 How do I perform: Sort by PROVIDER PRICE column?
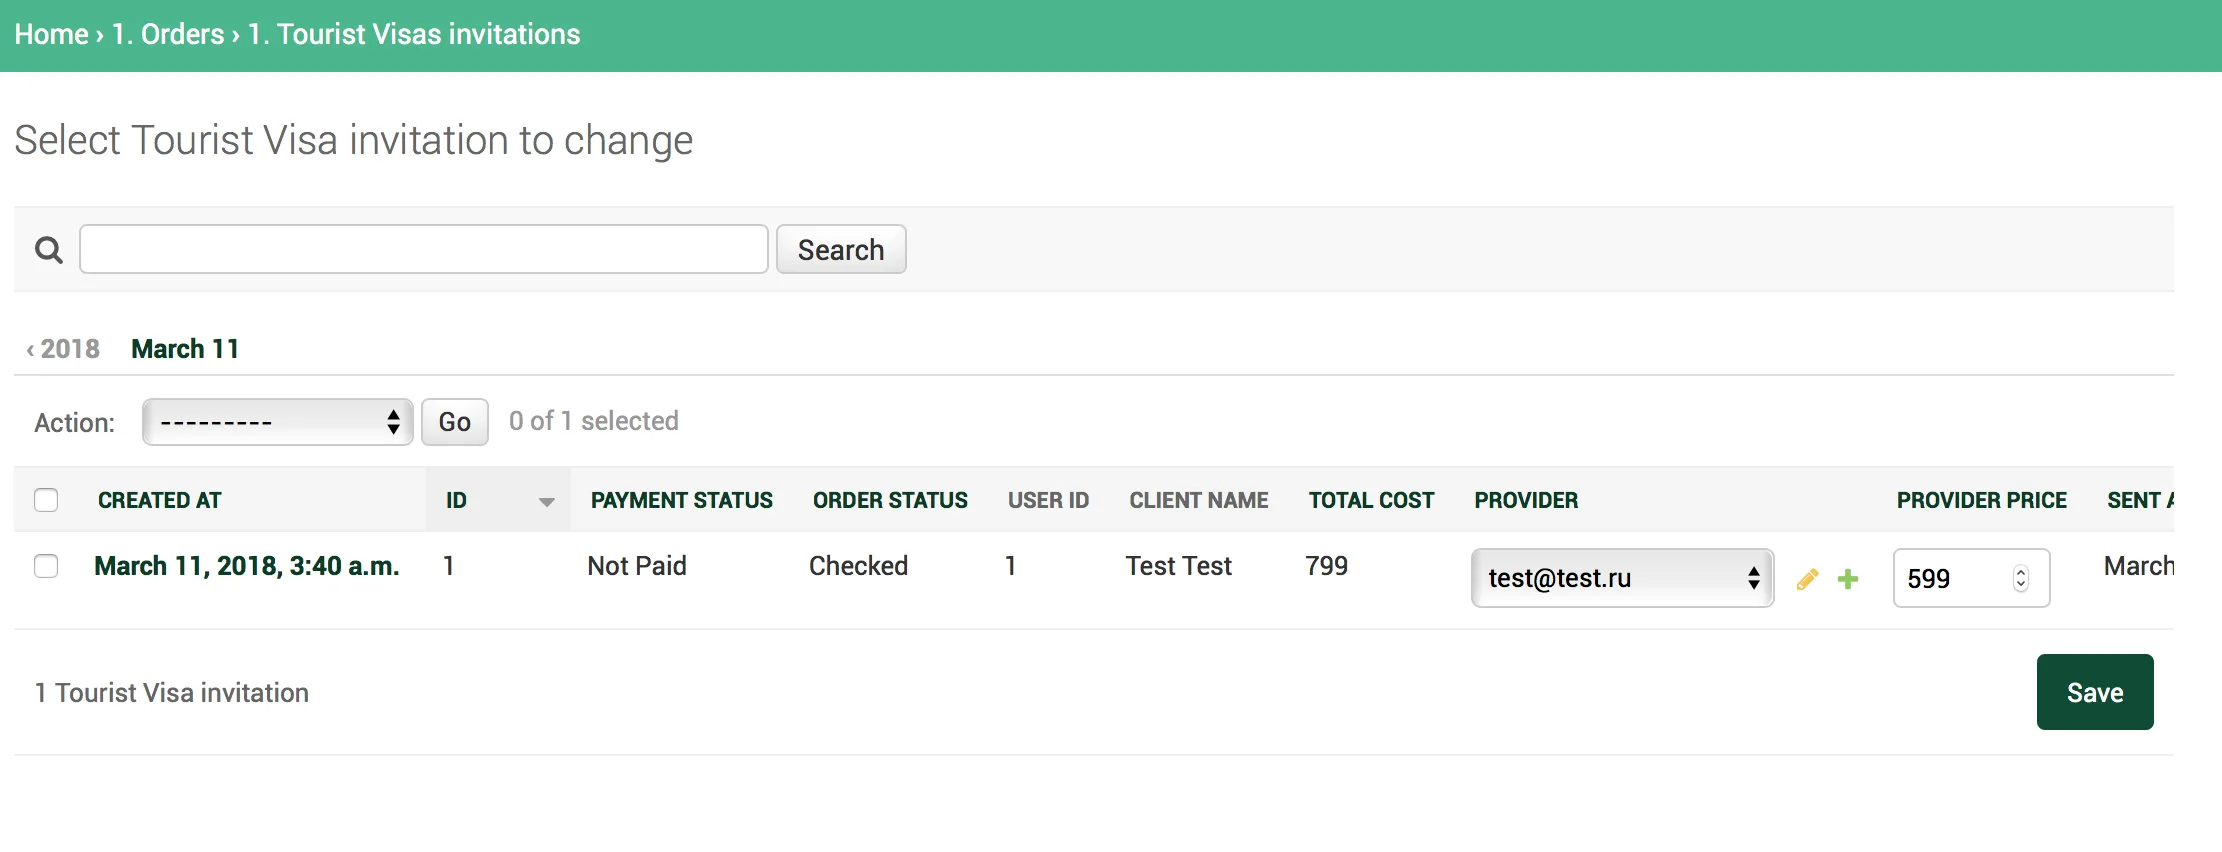tap(1982, 500)
